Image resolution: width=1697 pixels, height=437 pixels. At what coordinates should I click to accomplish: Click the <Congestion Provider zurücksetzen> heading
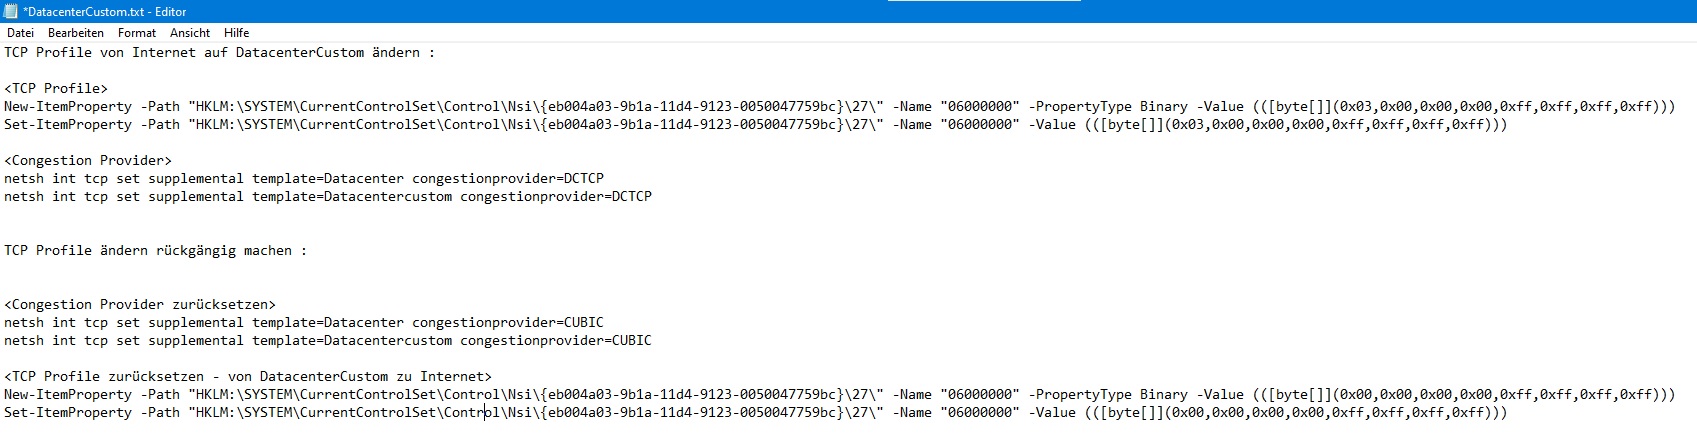click(x=140, y=304)
